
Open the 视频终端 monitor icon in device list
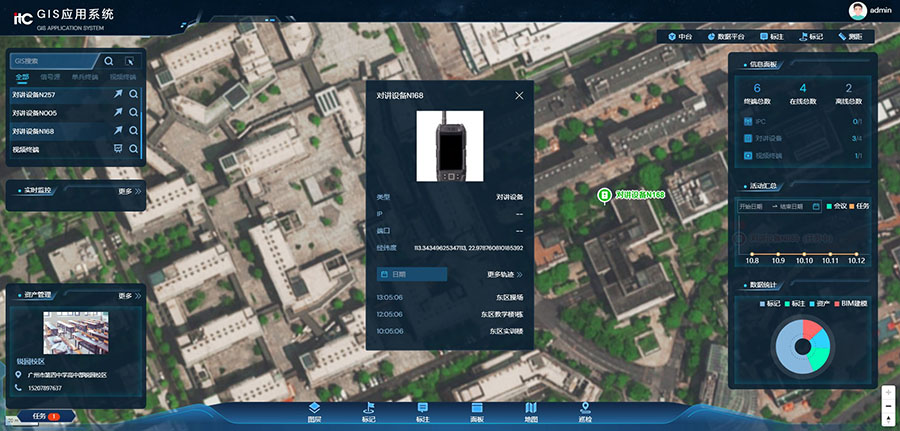coord(118,149)
